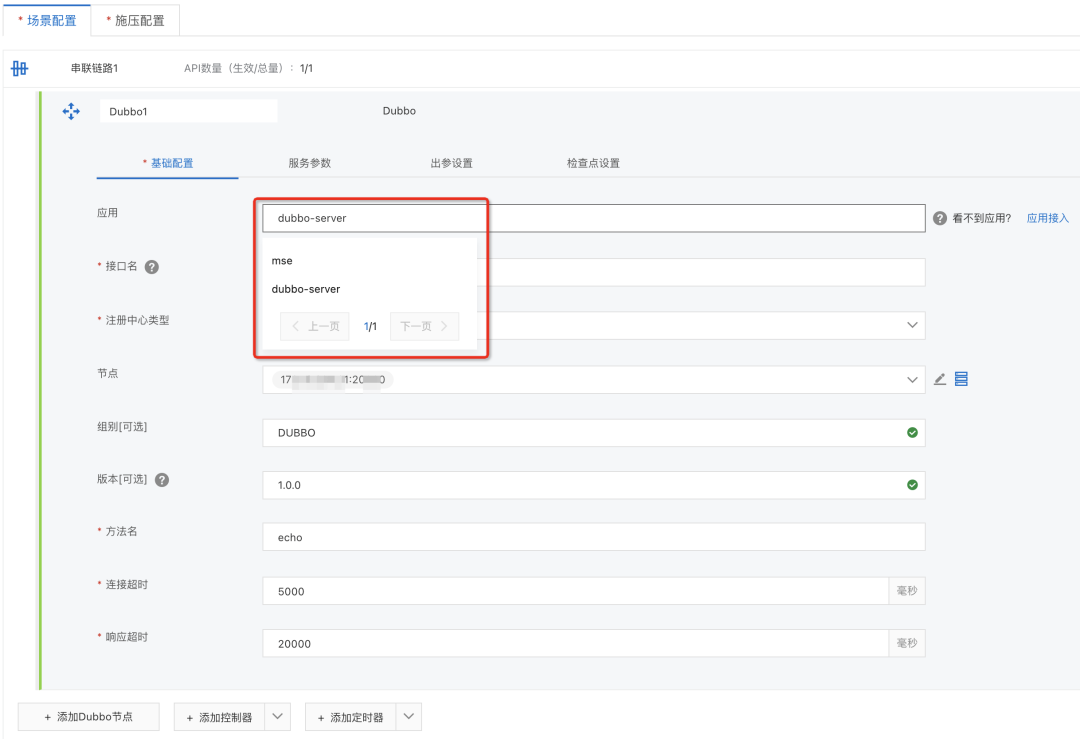Click the 添加Dubbo节点 button

(88, 717)
